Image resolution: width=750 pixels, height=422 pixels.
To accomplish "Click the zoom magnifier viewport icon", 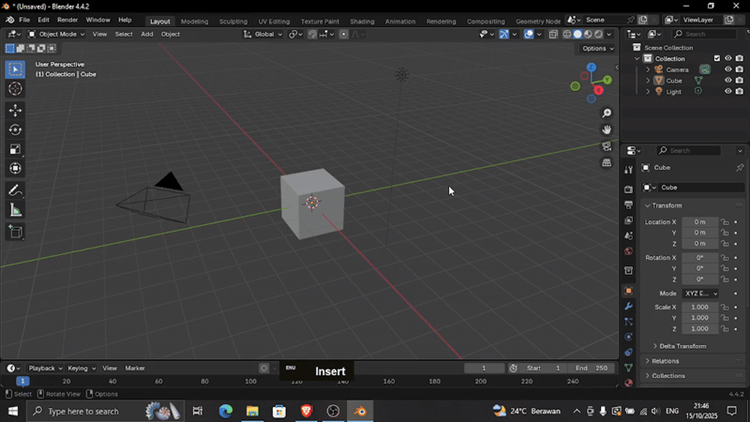I will click(x=607, y=114).
